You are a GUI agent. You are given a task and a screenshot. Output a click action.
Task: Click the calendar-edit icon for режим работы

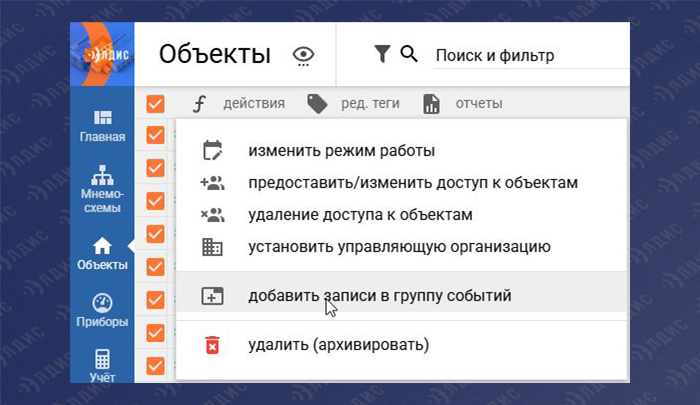pos(212,150)
